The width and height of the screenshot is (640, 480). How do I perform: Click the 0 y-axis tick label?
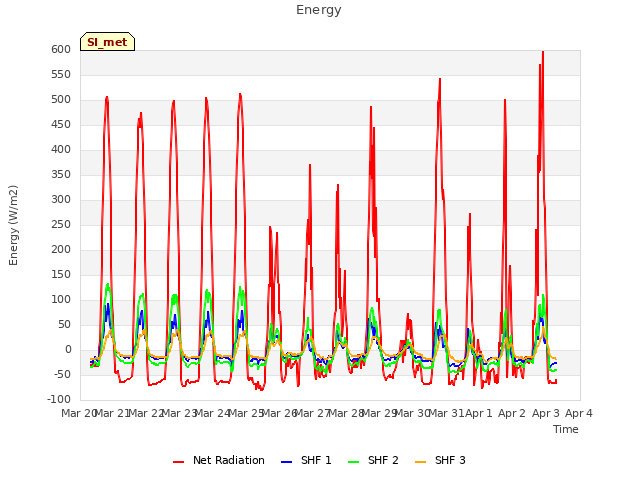(68, 350)
